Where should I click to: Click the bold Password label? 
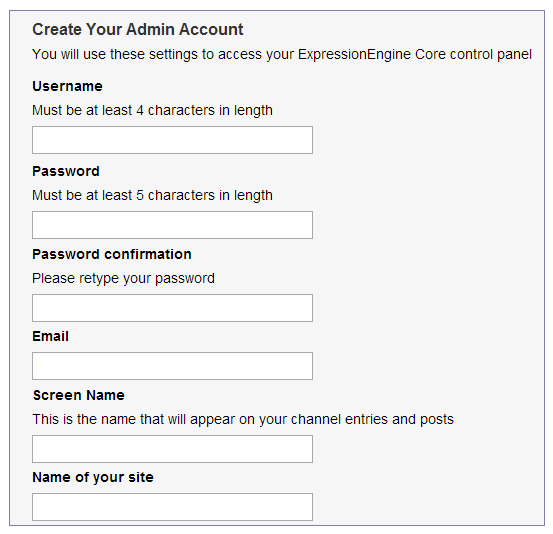[x=66, y=171]
